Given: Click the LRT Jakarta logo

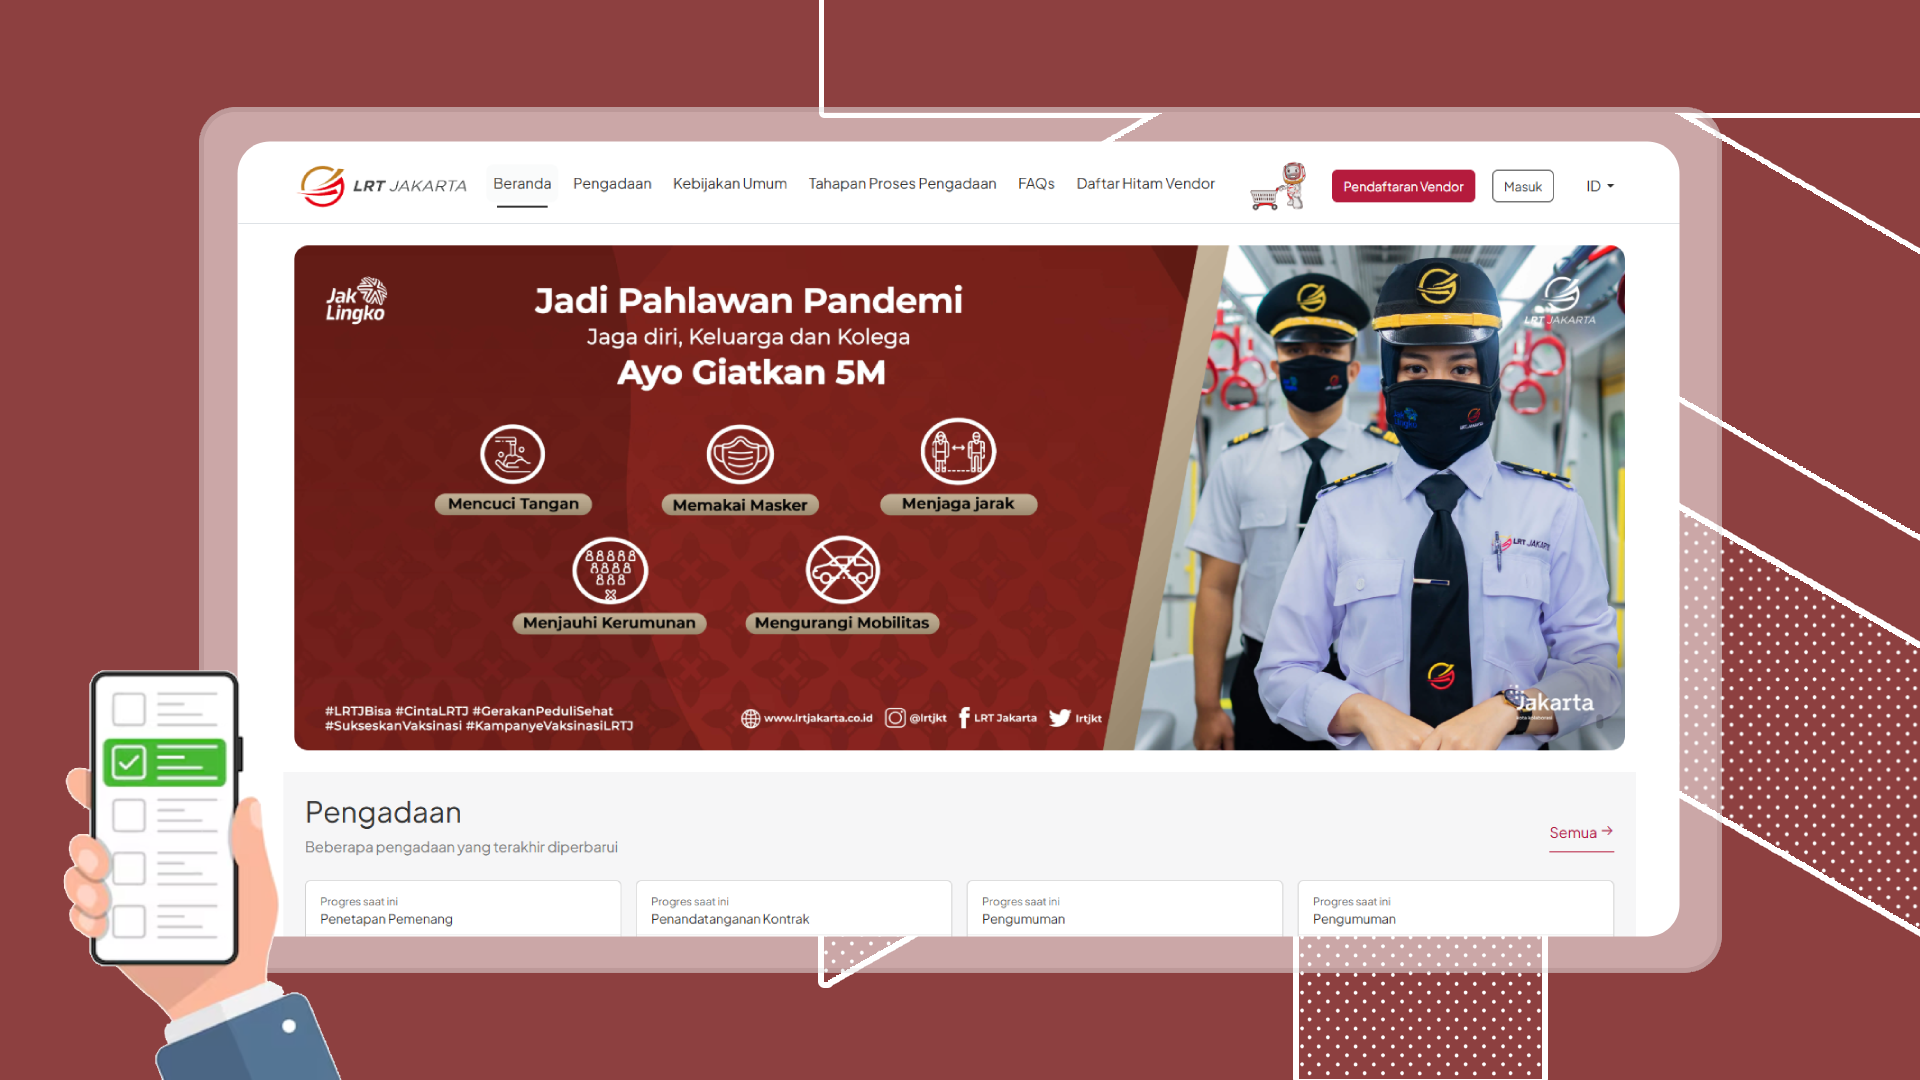Looking at the screenshot, I should 383,186.
